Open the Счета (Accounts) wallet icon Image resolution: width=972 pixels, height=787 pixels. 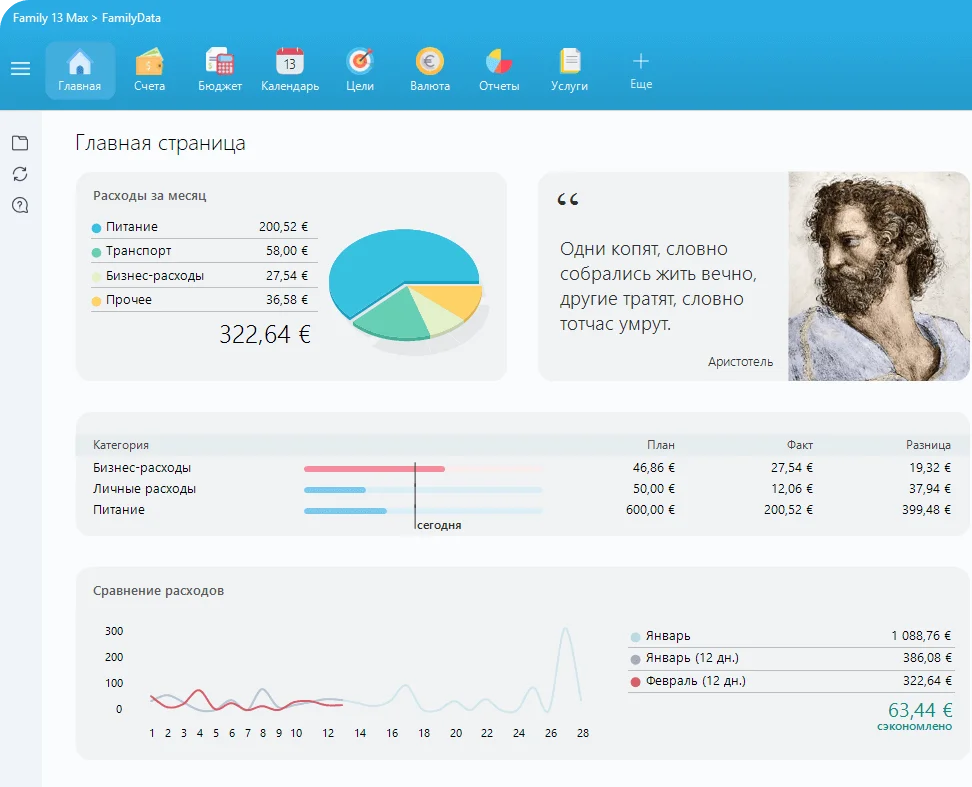[149, 63]
